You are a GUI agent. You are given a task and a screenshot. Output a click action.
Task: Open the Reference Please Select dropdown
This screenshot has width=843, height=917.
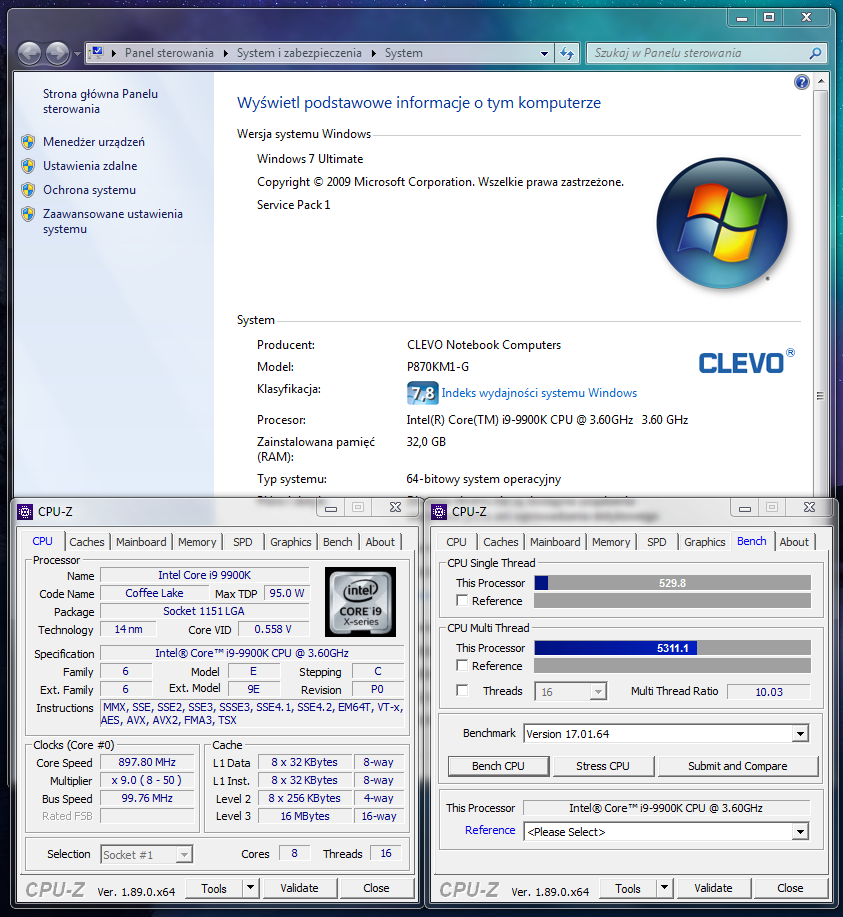[x=800, y=832]
